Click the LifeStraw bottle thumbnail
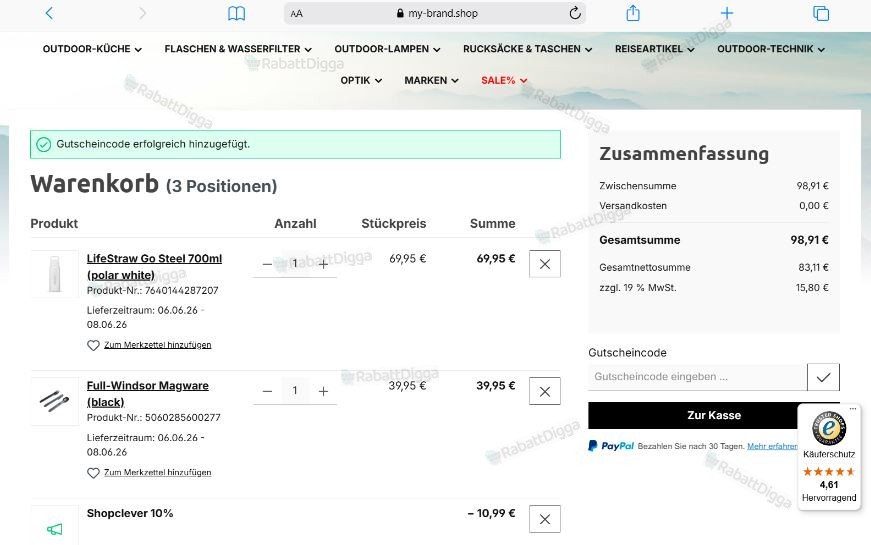Screen dimensions: 871x545 pyautogui.click(x=54, y=274)
